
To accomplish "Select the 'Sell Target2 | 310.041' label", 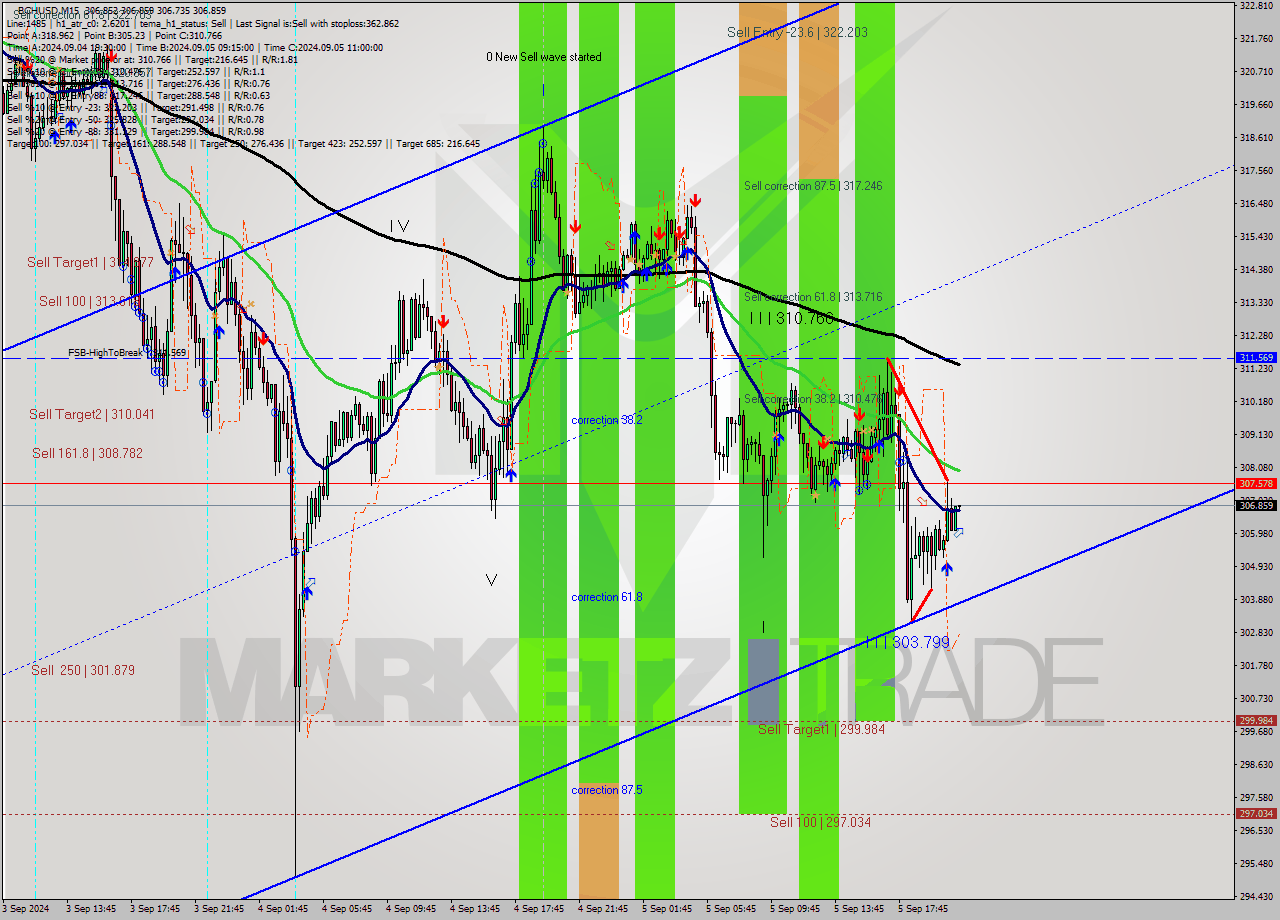I will pos(91,414).
